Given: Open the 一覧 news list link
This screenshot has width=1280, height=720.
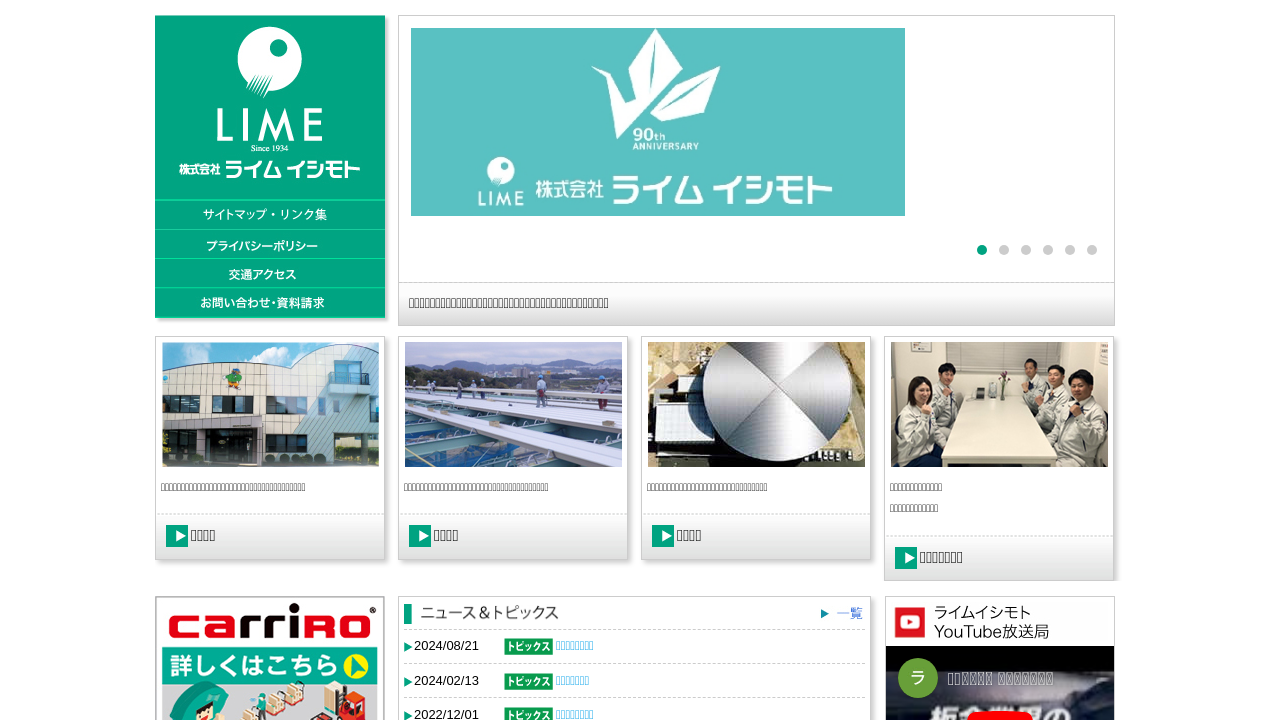Looking at the screenshot, I should [x=849, y=614].
